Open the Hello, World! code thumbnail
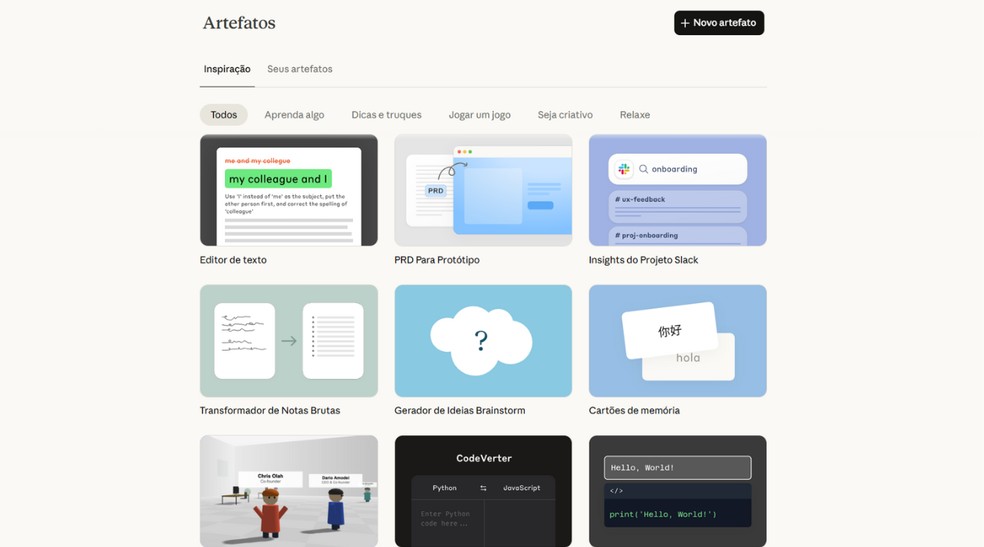 tap(678, 491)
